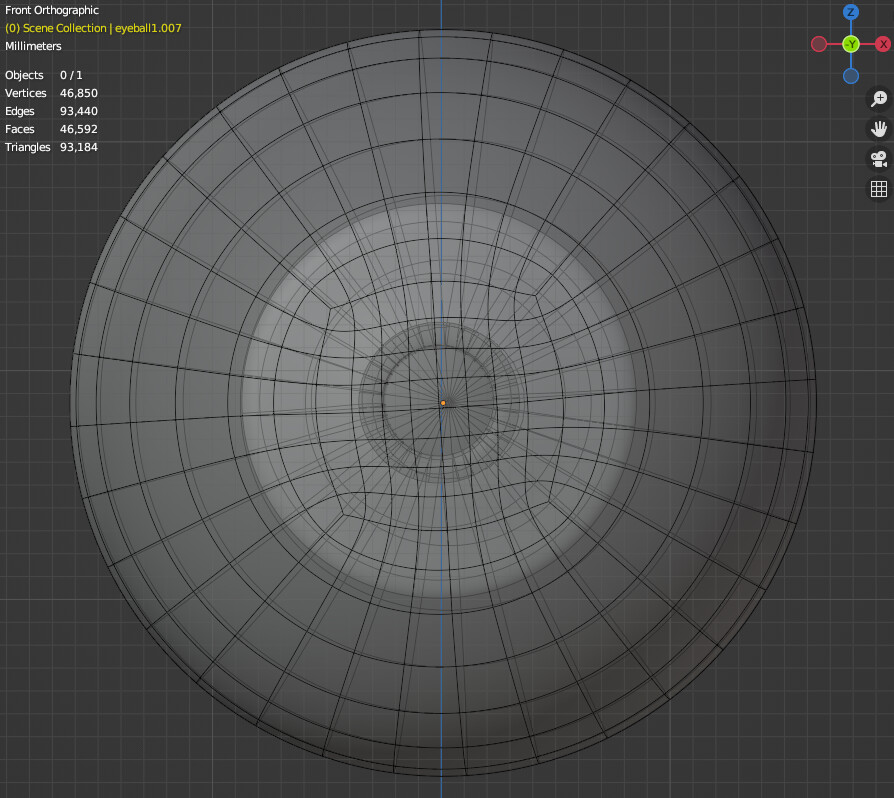Click the Millimeters unit label
Screen dimensions: 894x798
(x=33, y=46)
